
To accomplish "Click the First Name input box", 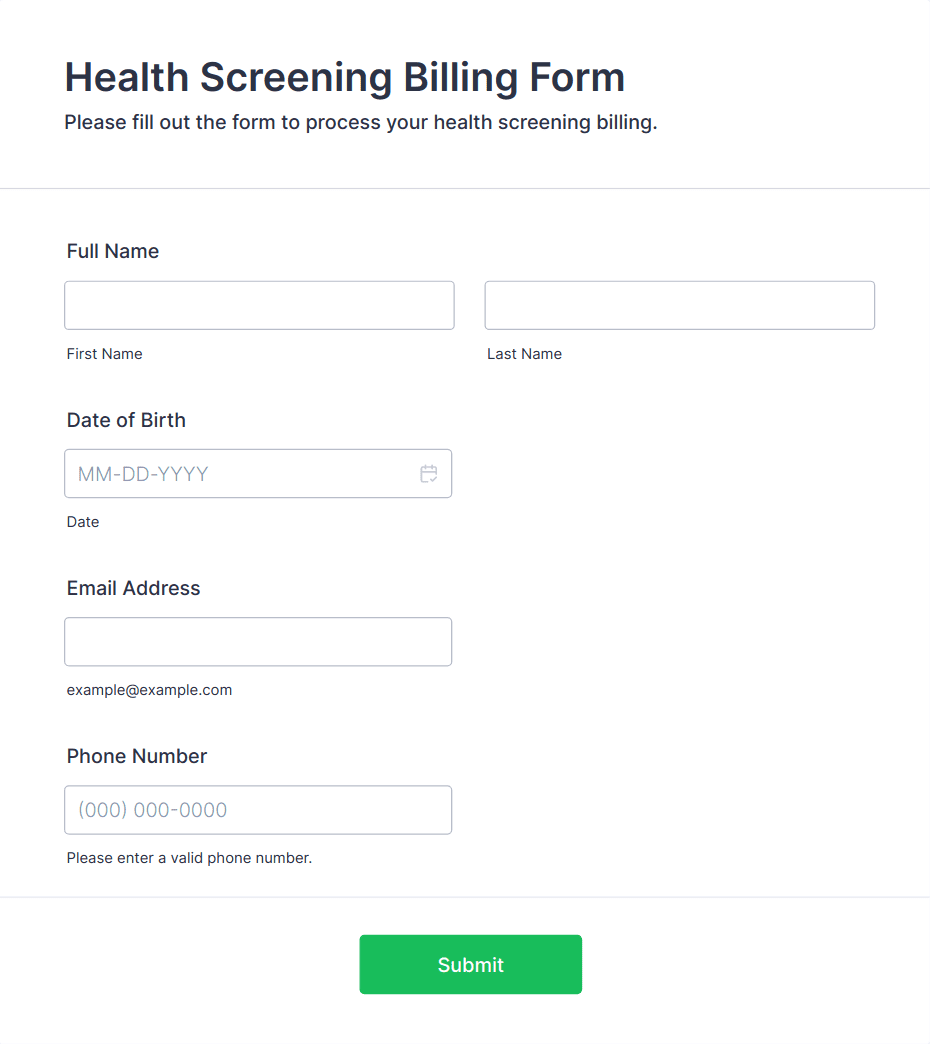I will pos(259,305).
